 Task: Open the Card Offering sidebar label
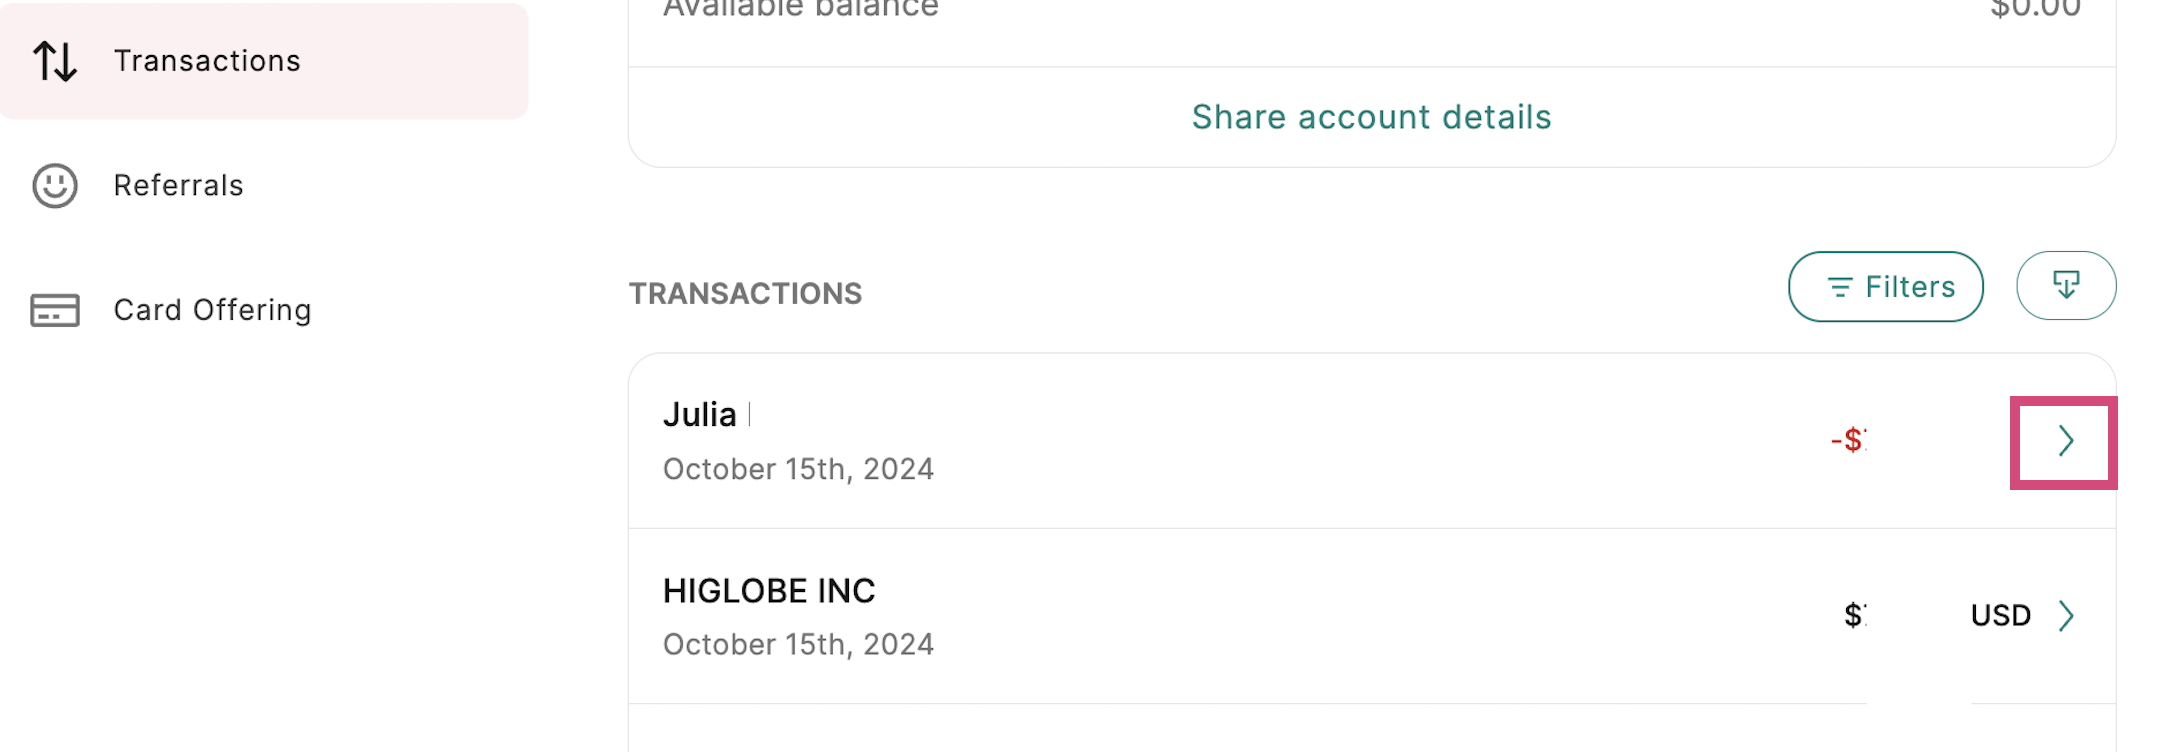(213, 310)
